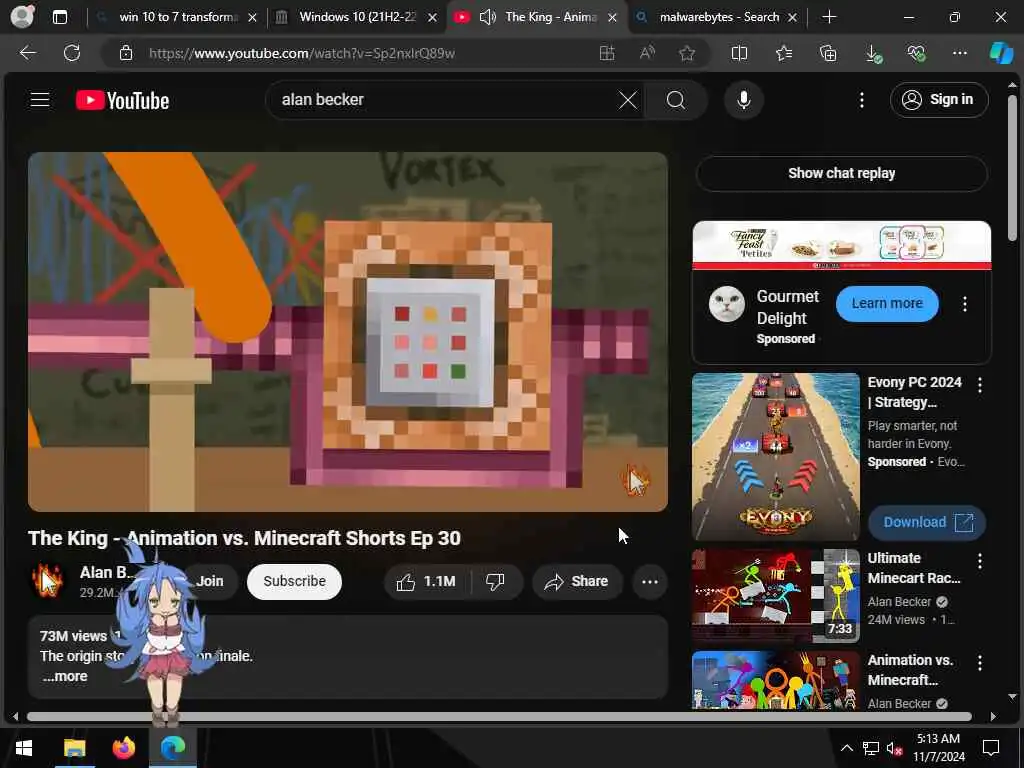Open the YouTube guide hamburger menu
The height and width of the screenshot is (768, 1024).
pyautogui.click(x=40, y=100)
